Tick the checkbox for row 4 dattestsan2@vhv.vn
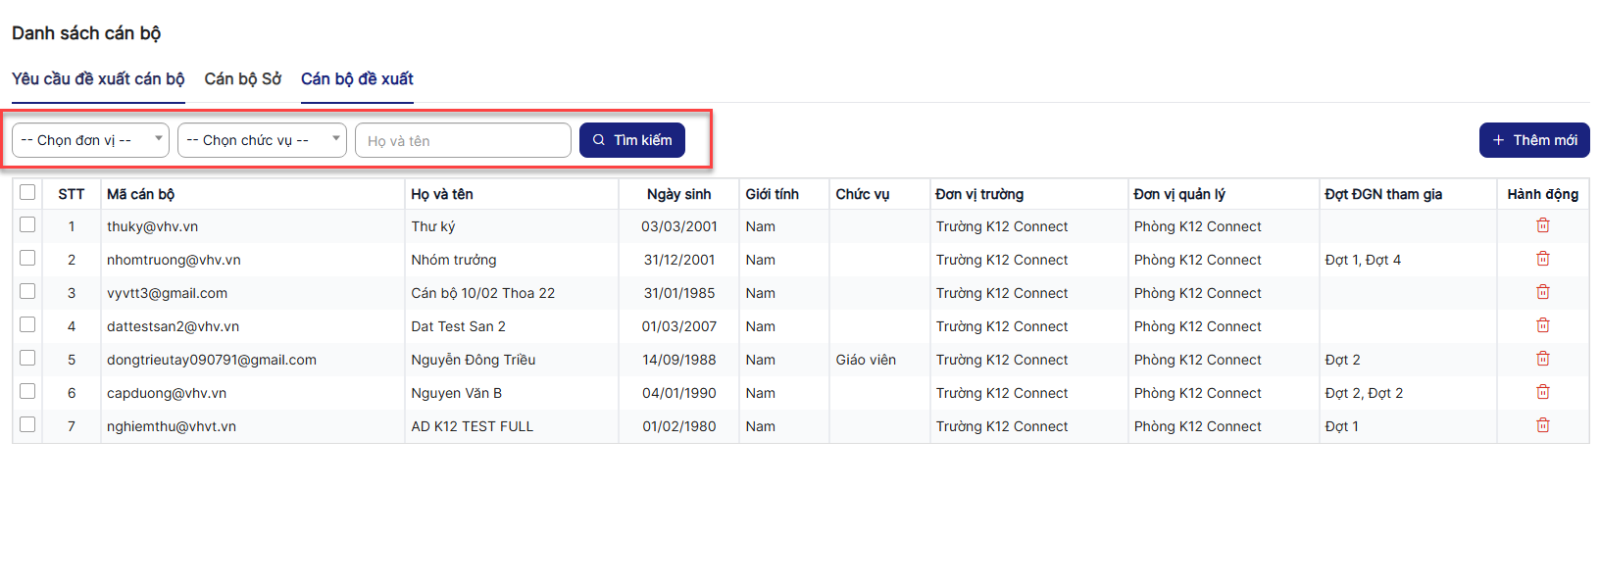1600x587 pixels. click(27, 325)
